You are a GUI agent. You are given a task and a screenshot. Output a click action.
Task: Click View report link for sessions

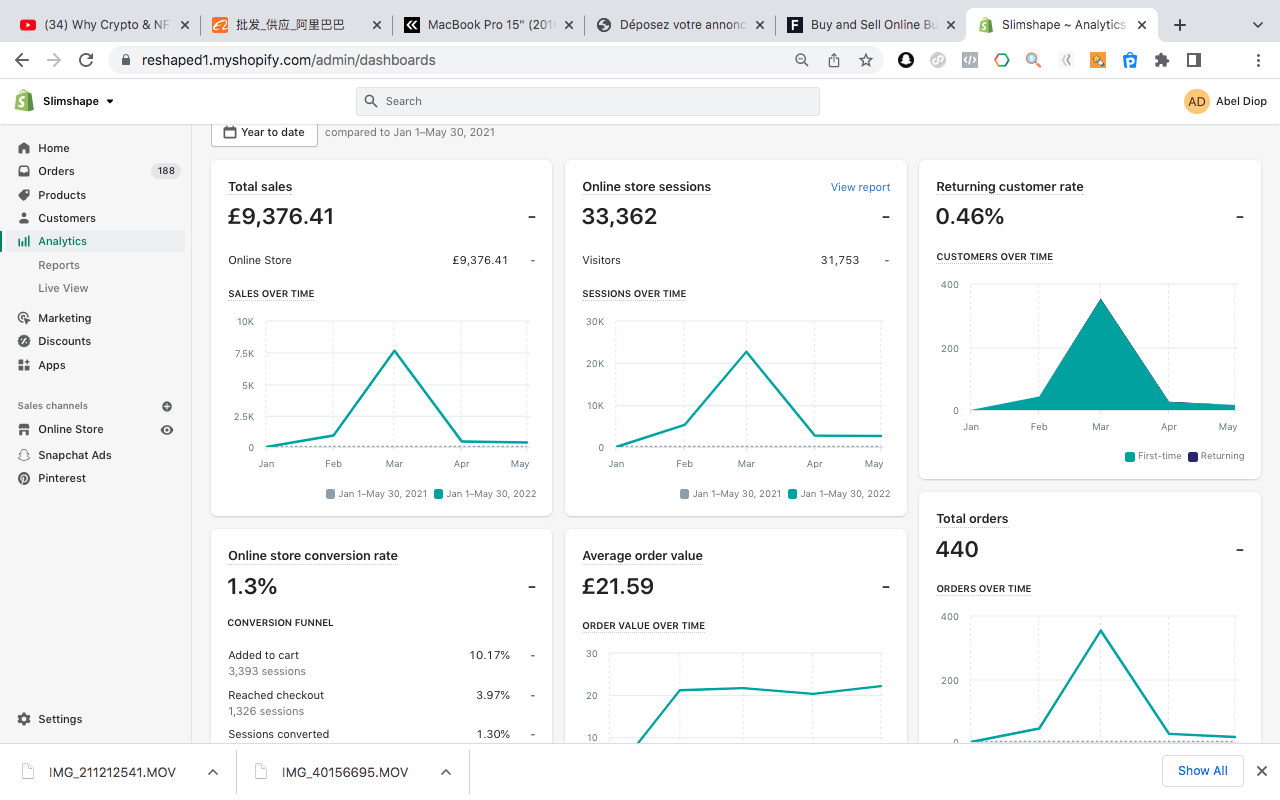[x=860, y=187]
